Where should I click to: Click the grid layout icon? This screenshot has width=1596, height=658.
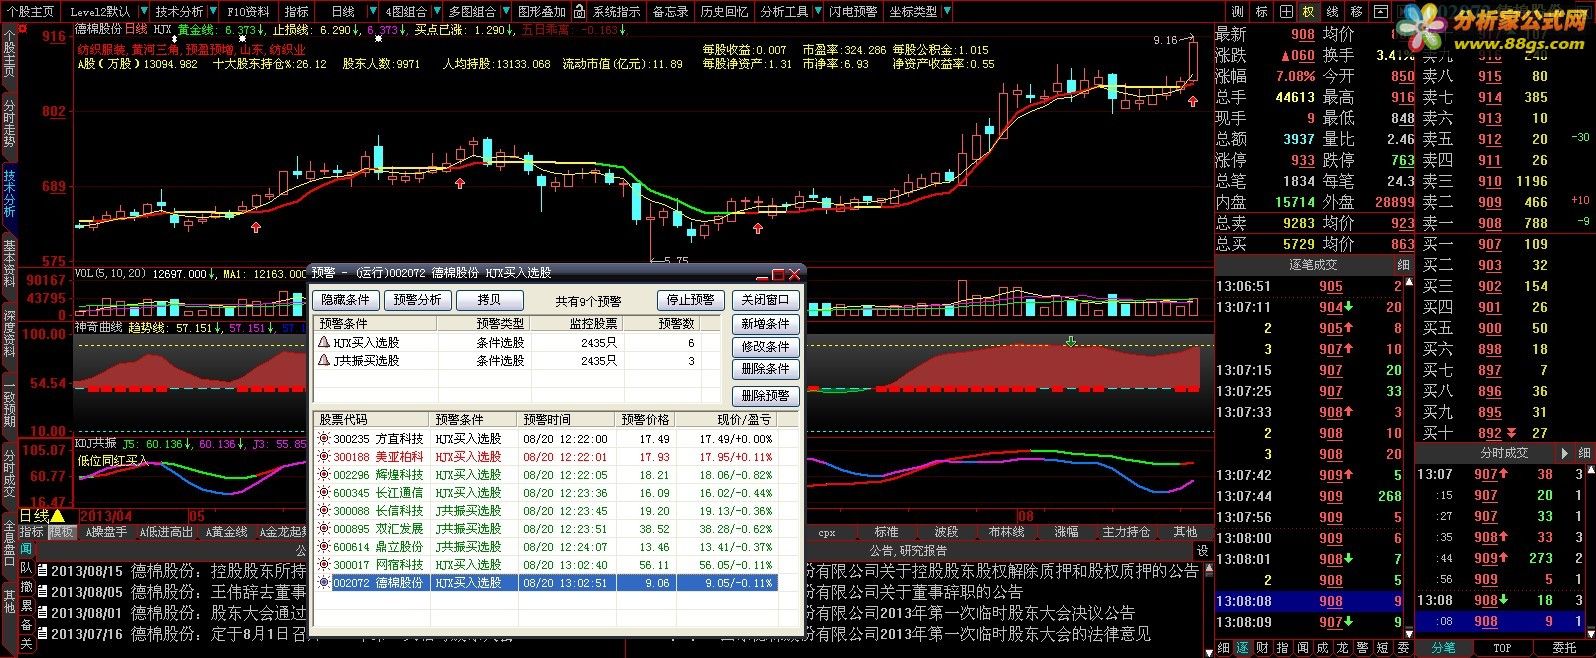(1285, 11)
